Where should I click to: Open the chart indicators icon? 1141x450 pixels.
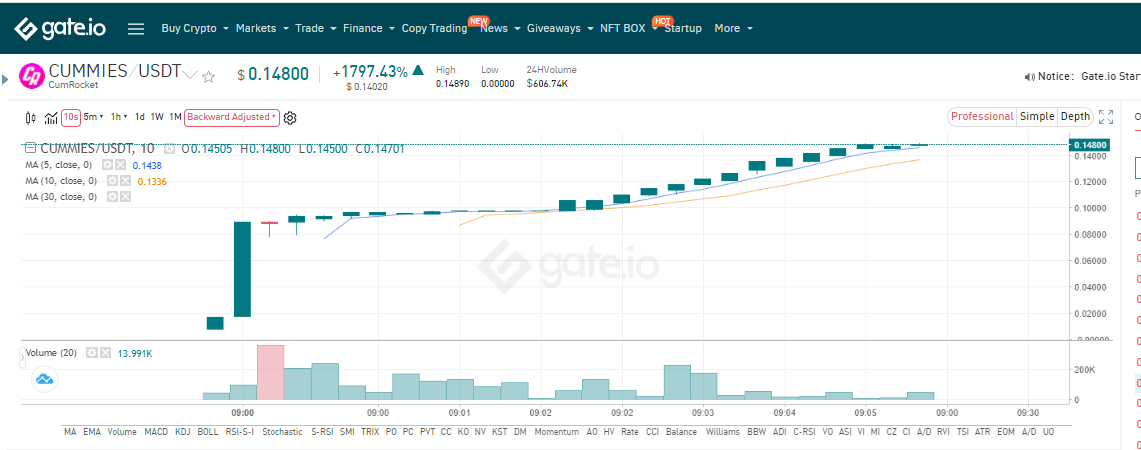pos(51,117)
